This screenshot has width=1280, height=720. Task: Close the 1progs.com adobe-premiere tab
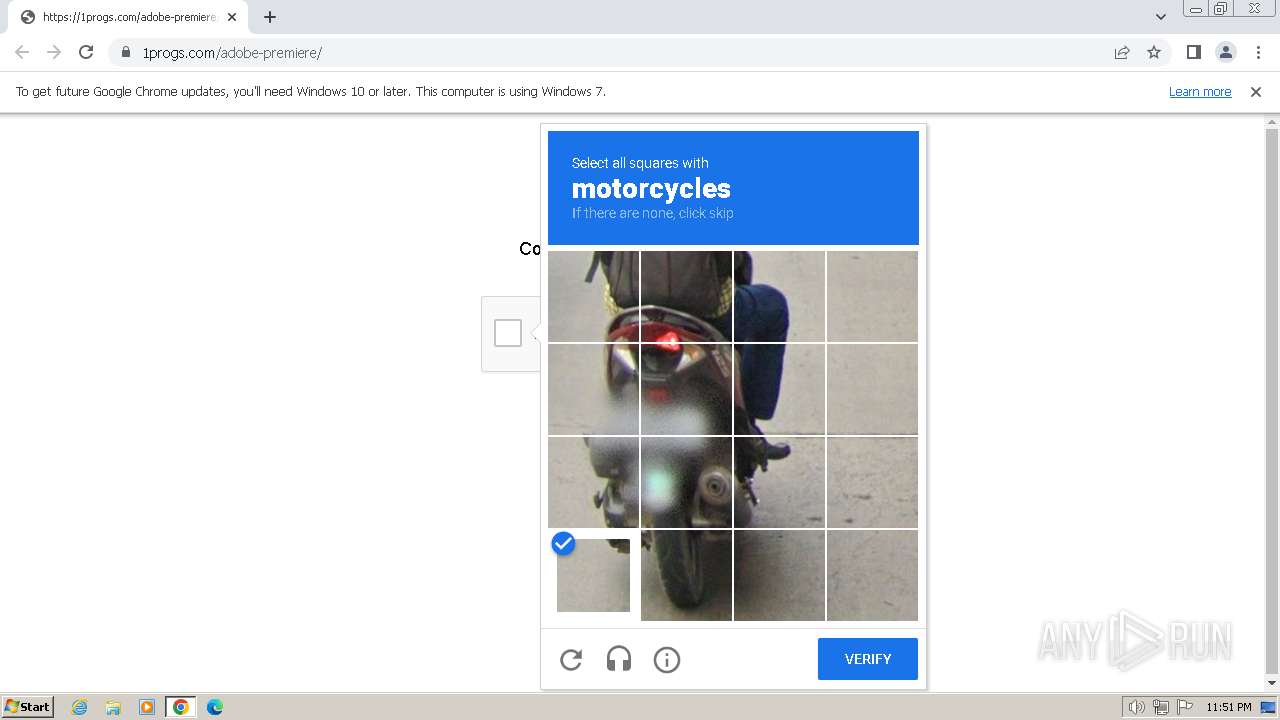pos(232,17)
